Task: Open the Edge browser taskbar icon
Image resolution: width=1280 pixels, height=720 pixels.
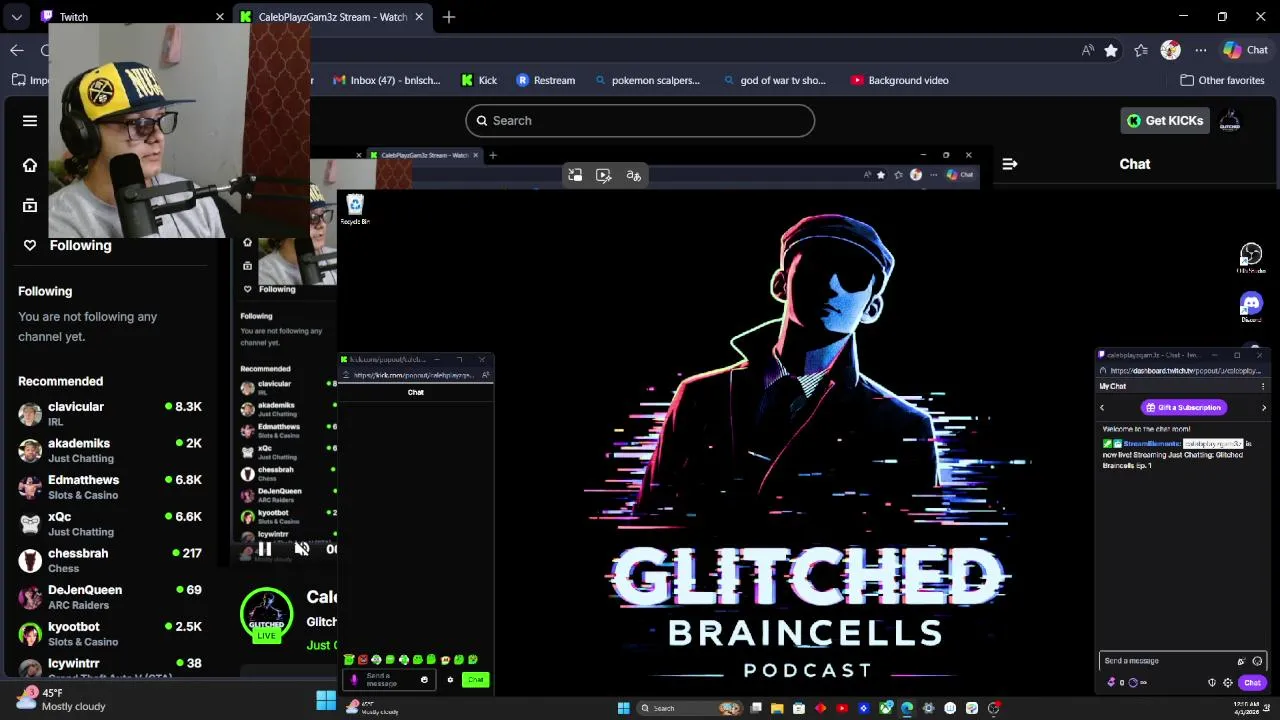Action: pos(907,708)
